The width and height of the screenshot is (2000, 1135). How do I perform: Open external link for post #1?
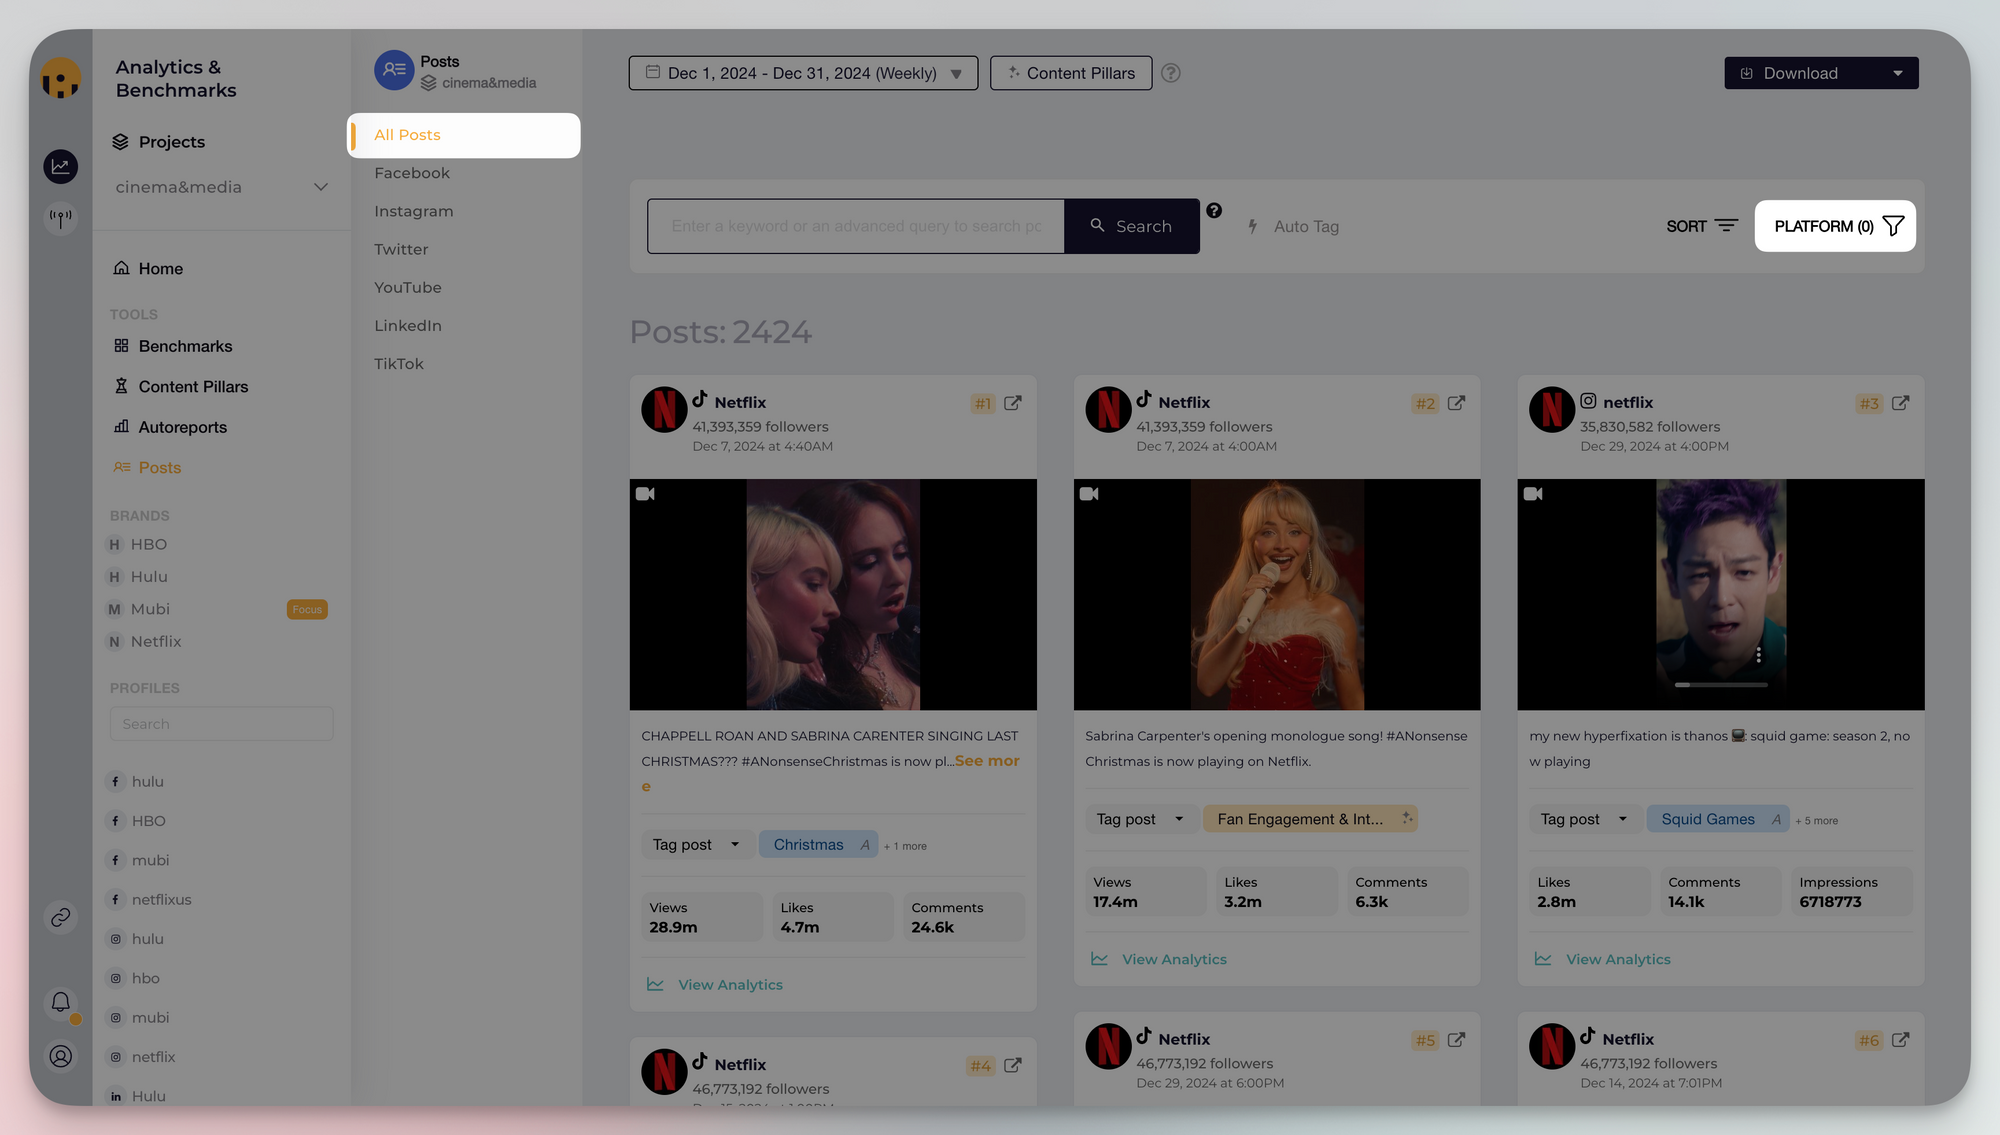(x=1013, y=403)
